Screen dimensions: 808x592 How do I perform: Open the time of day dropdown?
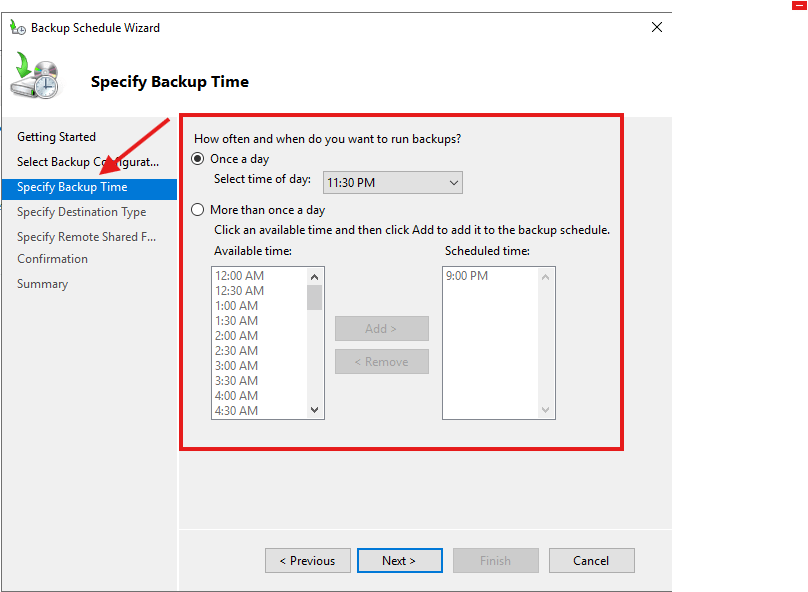pyautogui.click(x=393, y=183)
